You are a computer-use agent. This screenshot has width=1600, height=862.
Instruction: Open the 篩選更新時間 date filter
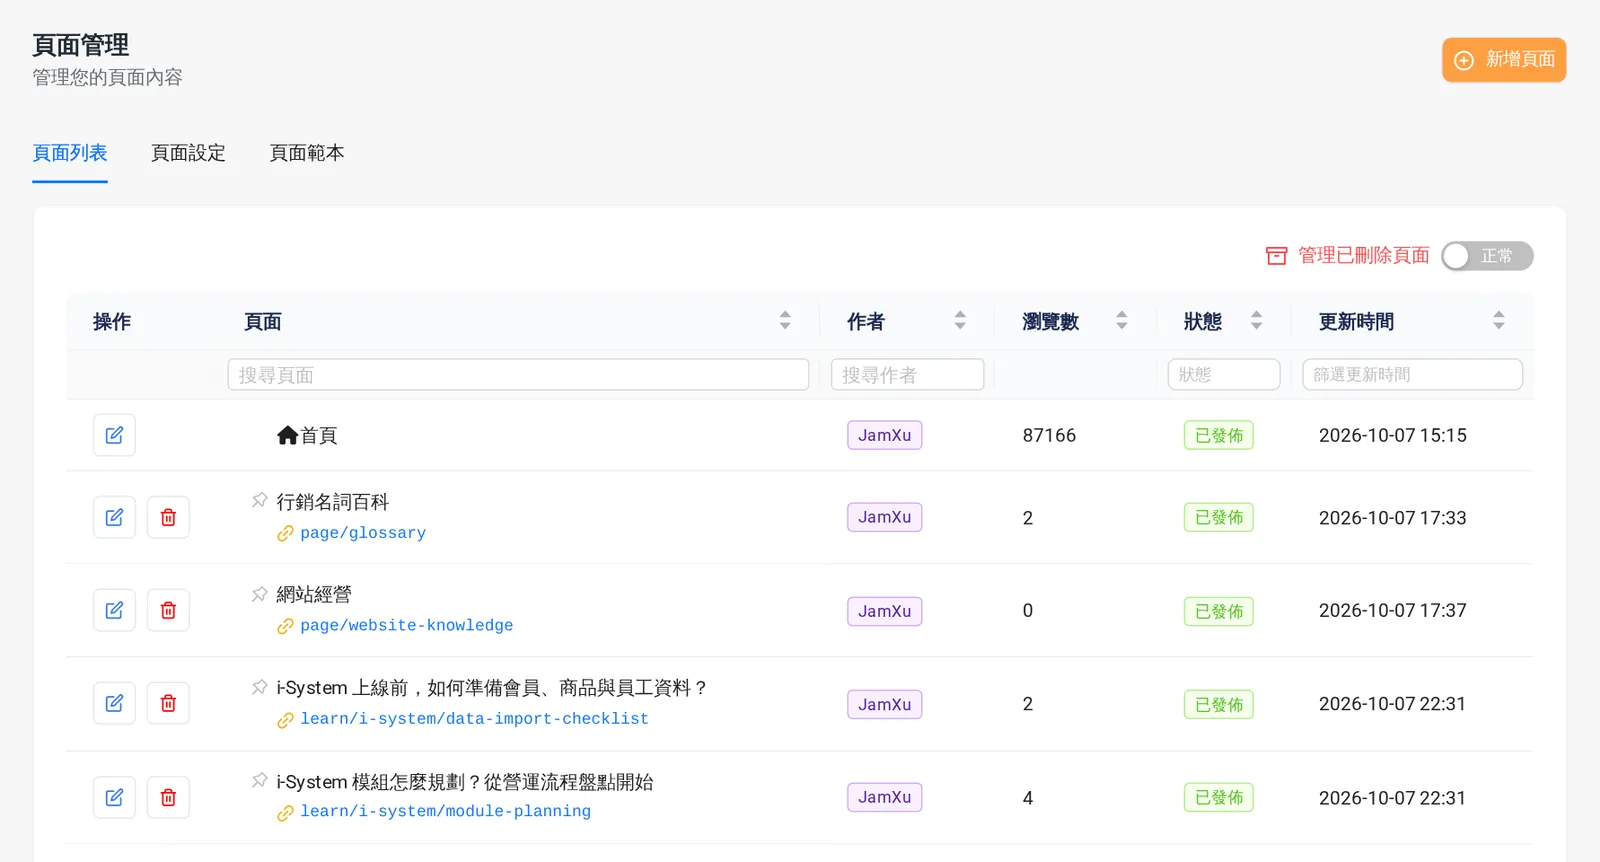1413,375
